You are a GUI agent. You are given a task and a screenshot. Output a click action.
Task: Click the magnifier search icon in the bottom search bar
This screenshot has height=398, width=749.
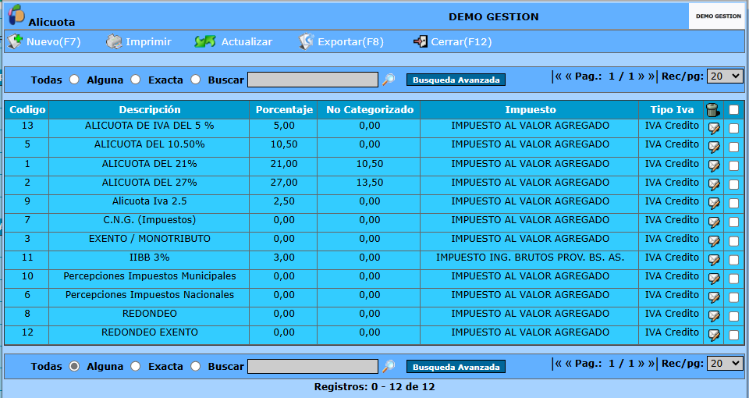389,366
